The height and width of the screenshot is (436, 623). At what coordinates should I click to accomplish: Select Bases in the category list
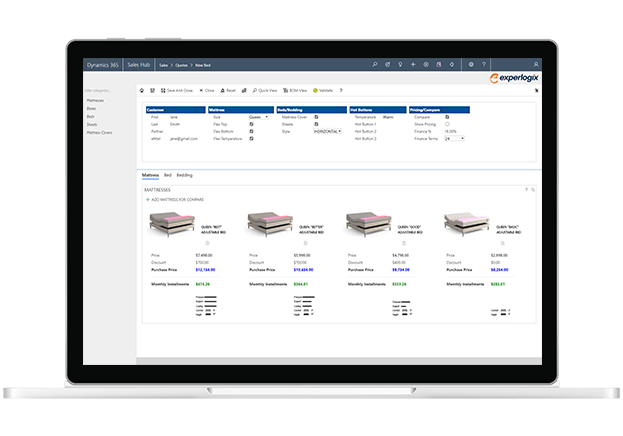point(91,109)
